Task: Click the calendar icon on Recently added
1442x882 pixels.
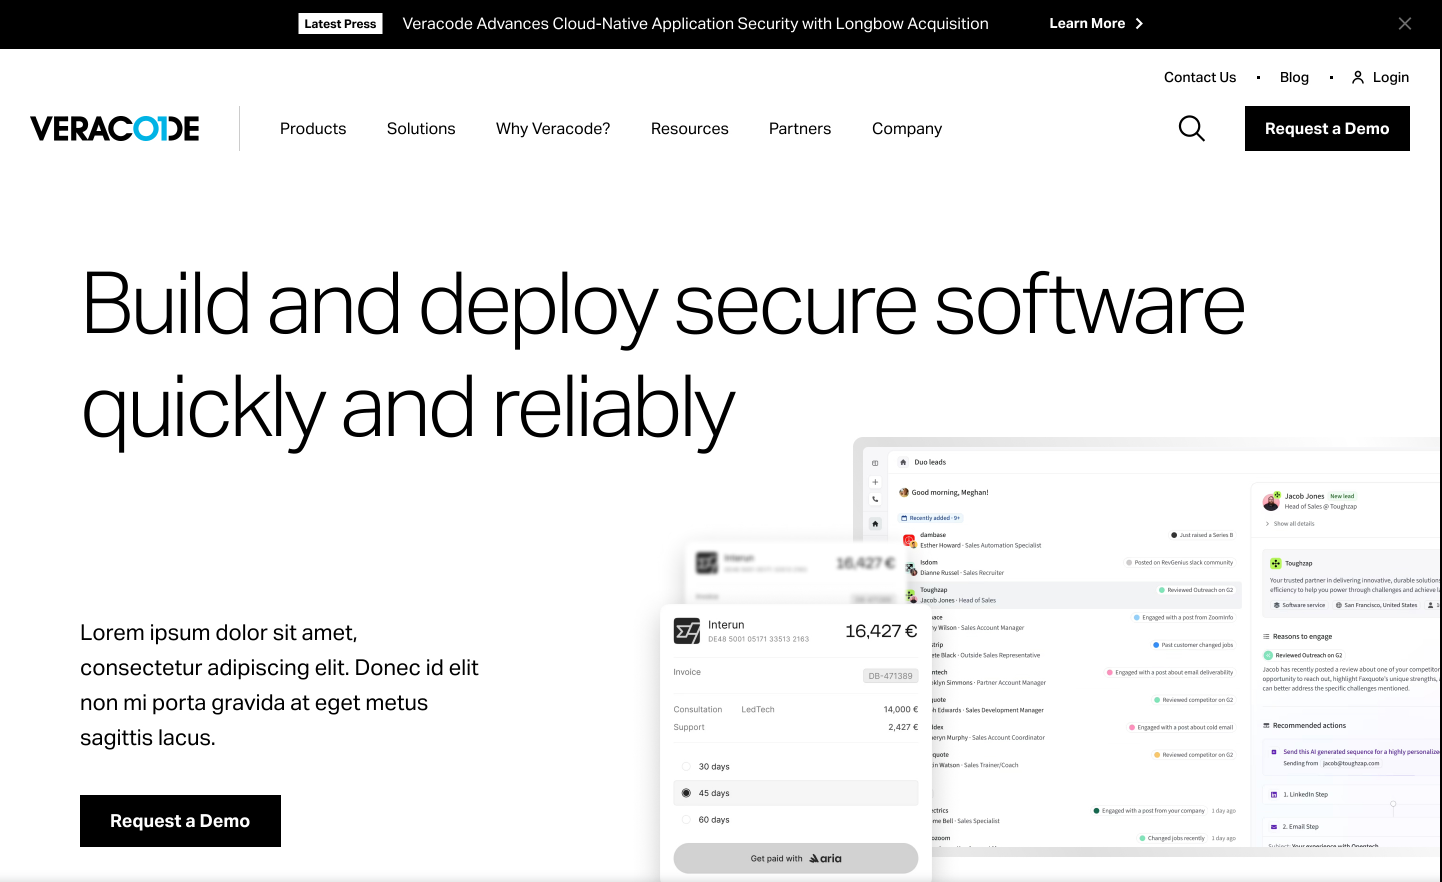Action: pos(904,518)
